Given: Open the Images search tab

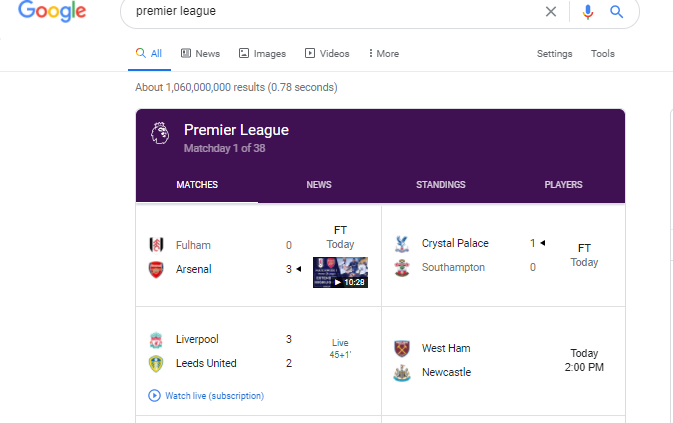Looking at the screenshot, I should point(263,54).
